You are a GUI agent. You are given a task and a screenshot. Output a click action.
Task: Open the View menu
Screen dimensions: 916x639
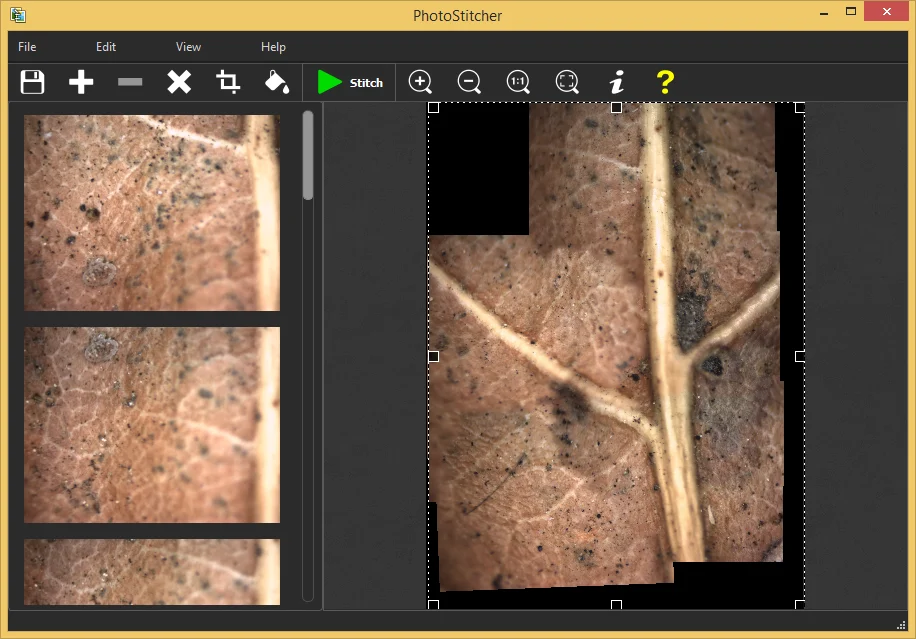188,47
